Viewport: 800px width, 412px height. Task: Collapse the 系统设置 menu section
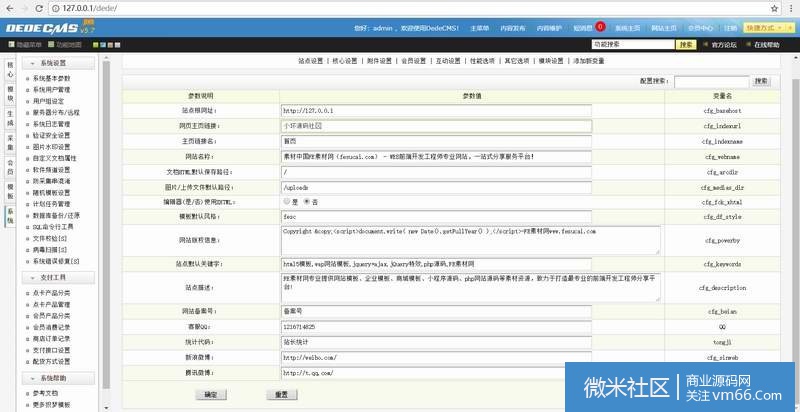coord(58,63)
